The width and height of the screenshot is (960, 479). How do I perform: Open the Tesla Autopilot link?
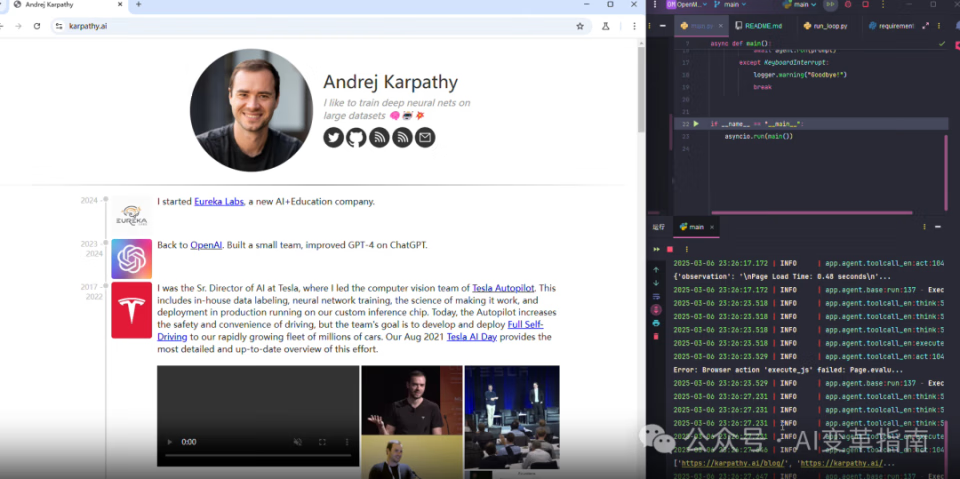503,288
